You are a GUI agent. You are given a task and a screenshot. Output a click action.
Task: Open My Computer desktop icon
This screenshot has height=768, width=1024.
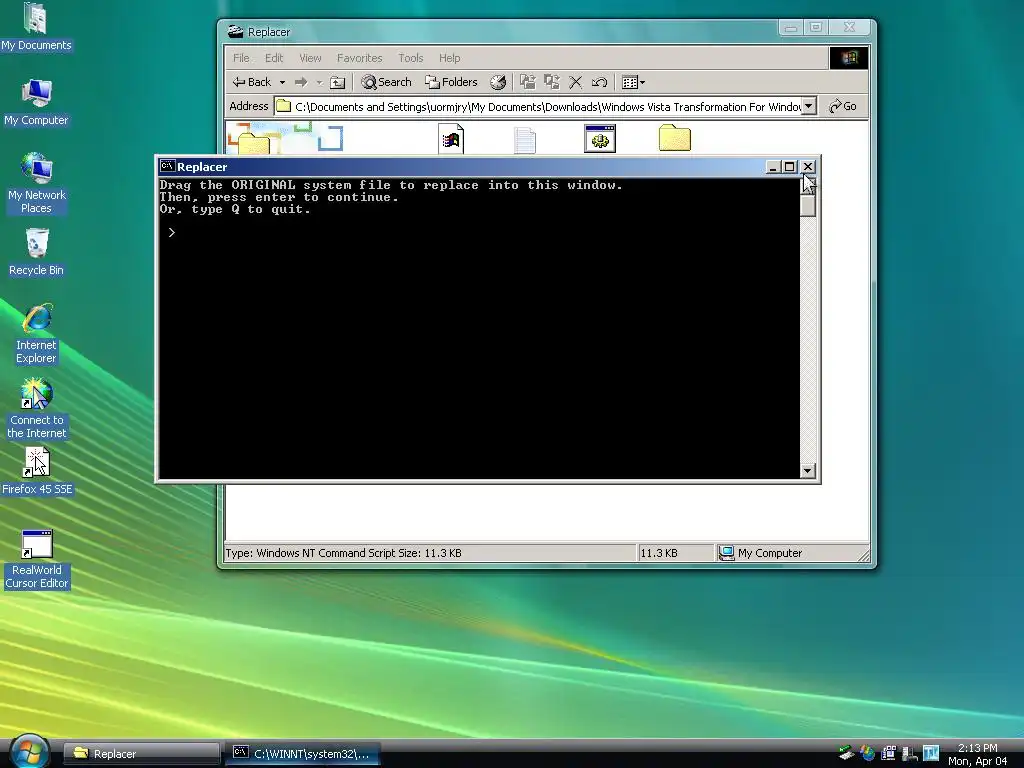click(x=36, y=103)
